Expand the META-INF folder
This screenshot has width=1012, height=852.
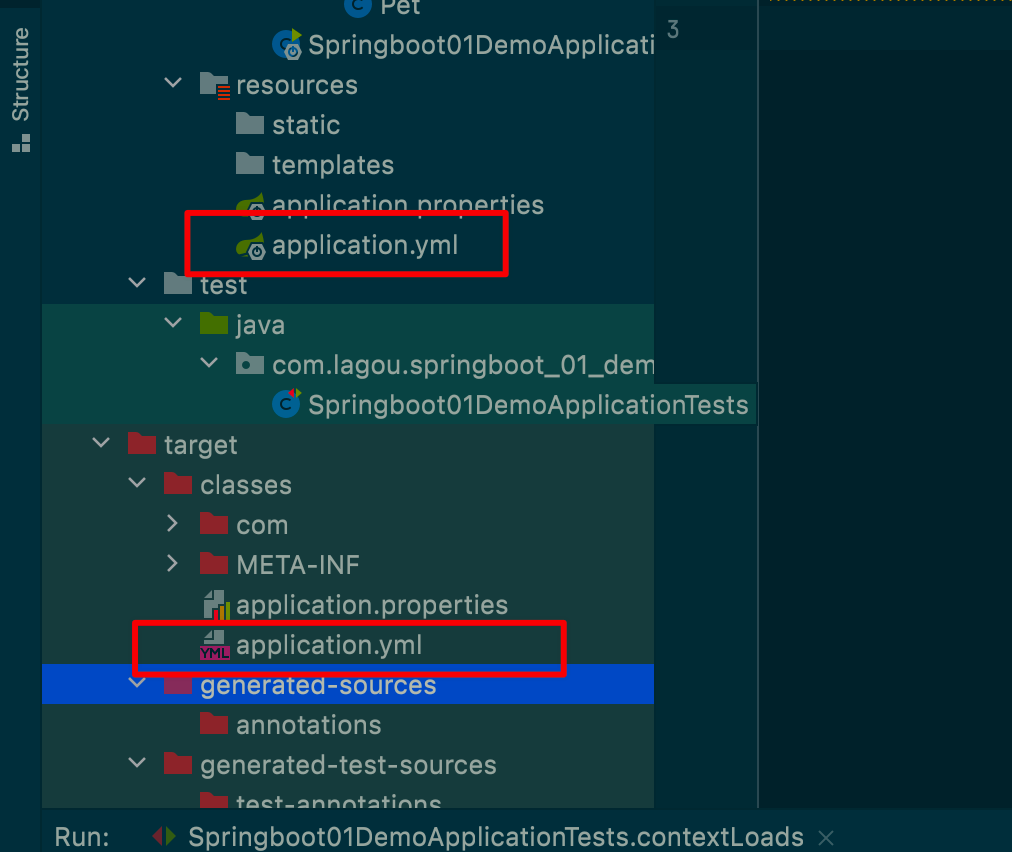click(172, 563)
